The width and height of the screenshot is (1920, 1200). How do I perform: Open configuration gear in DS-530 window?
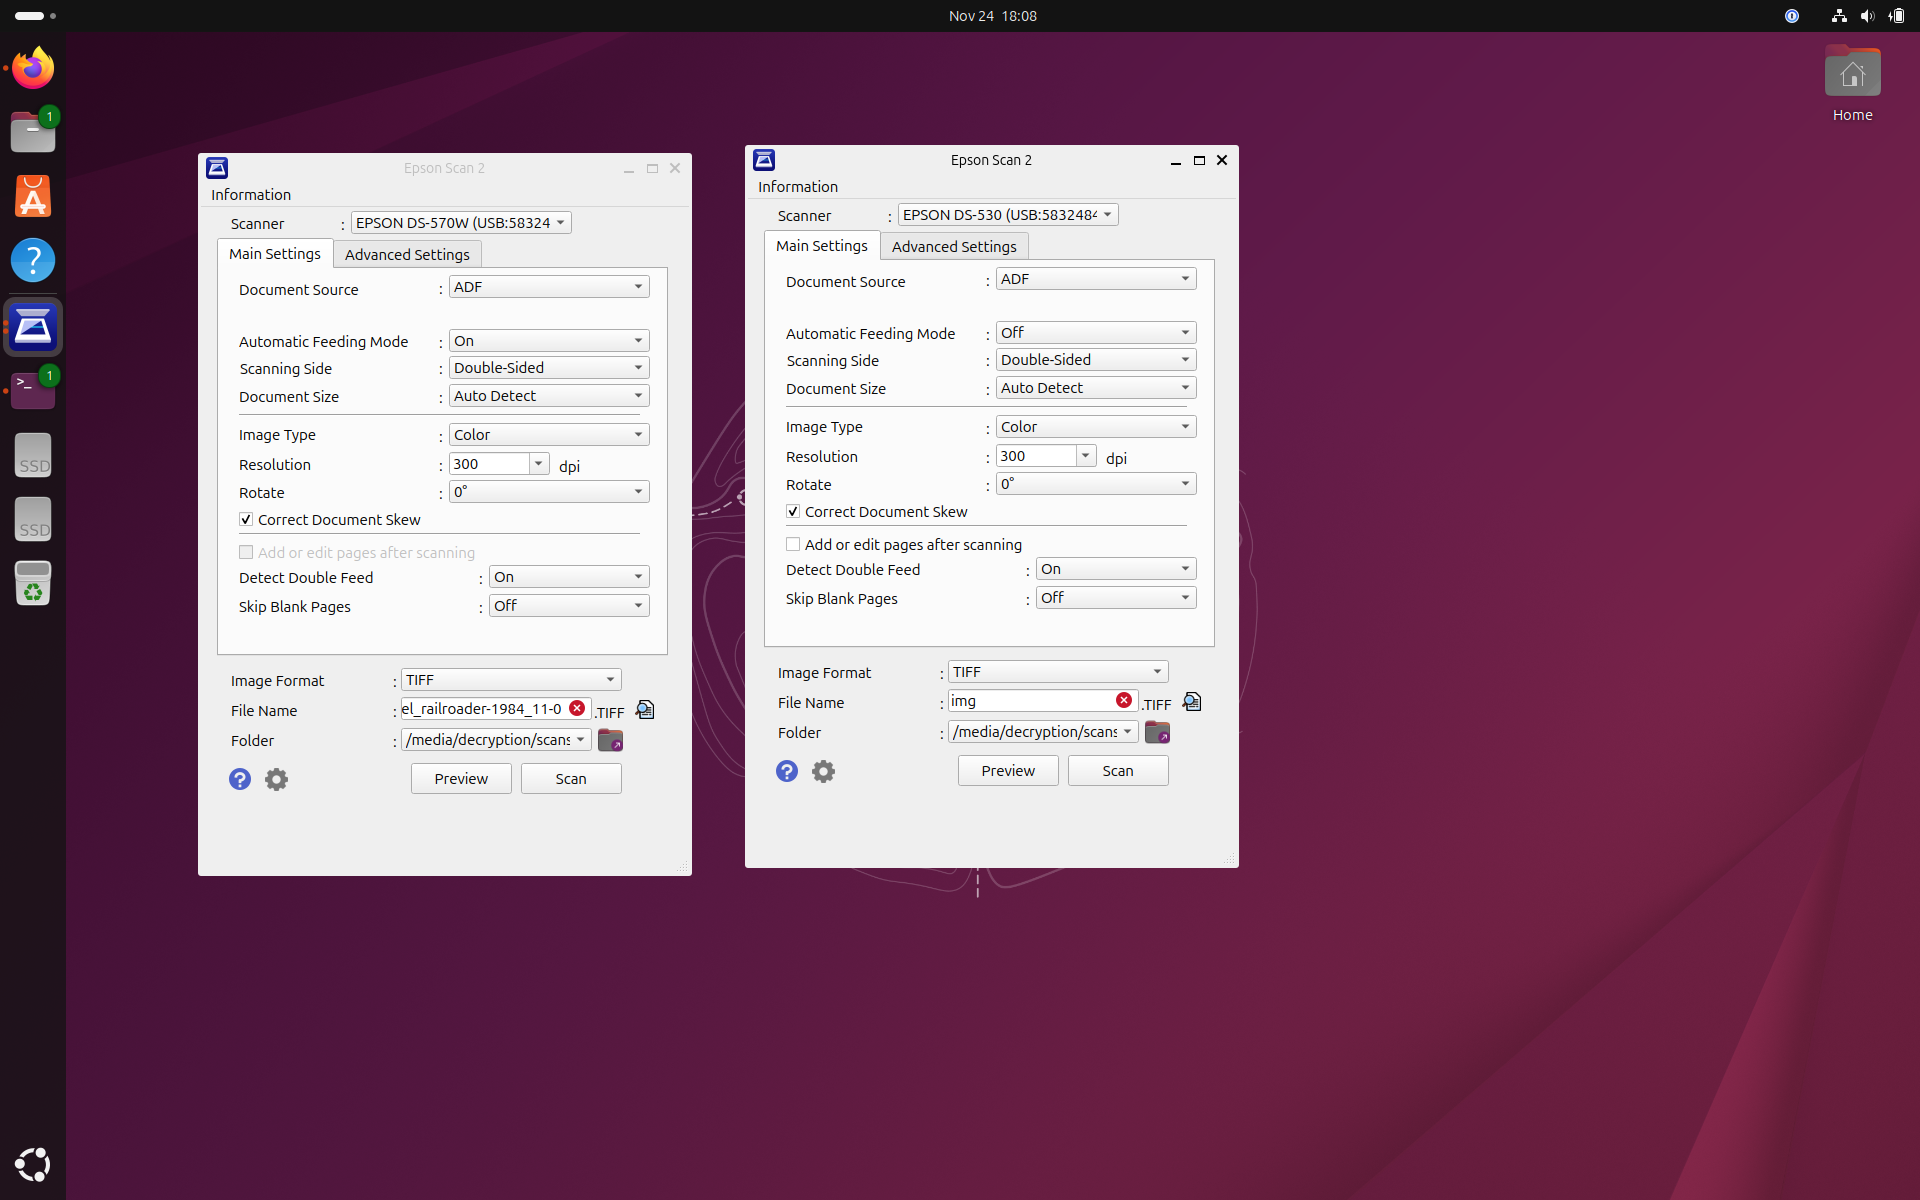tap(823, 771)
